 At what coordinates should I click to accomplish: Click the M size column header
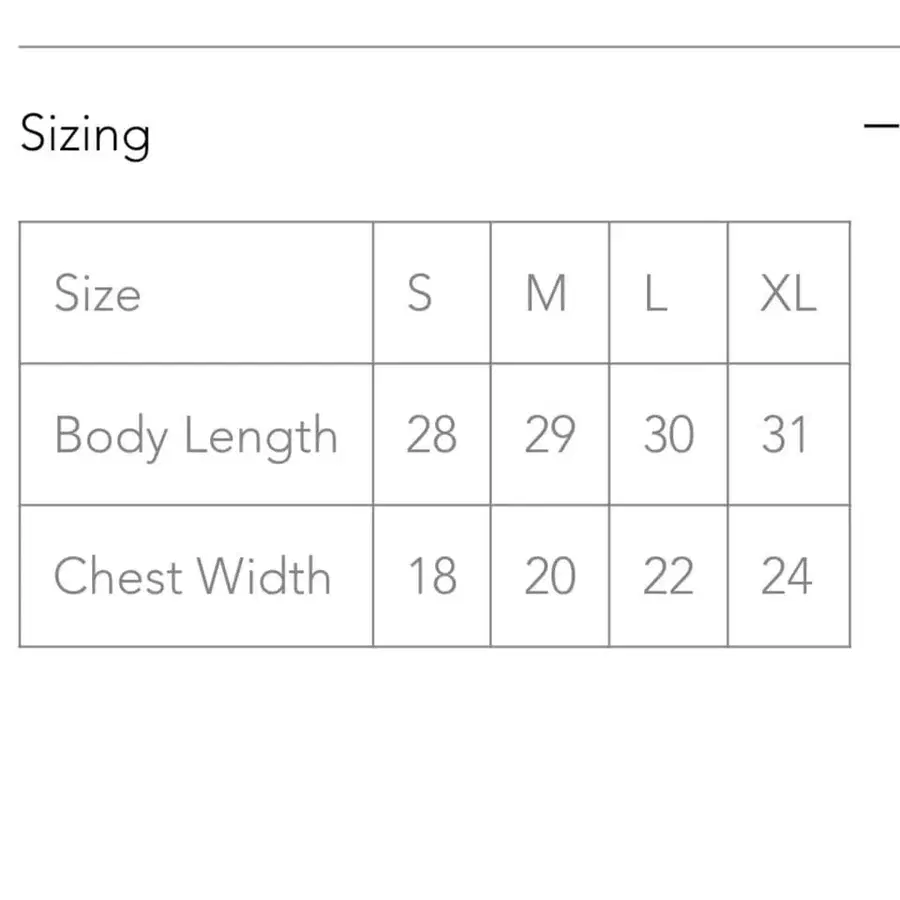tap(546, 294)
